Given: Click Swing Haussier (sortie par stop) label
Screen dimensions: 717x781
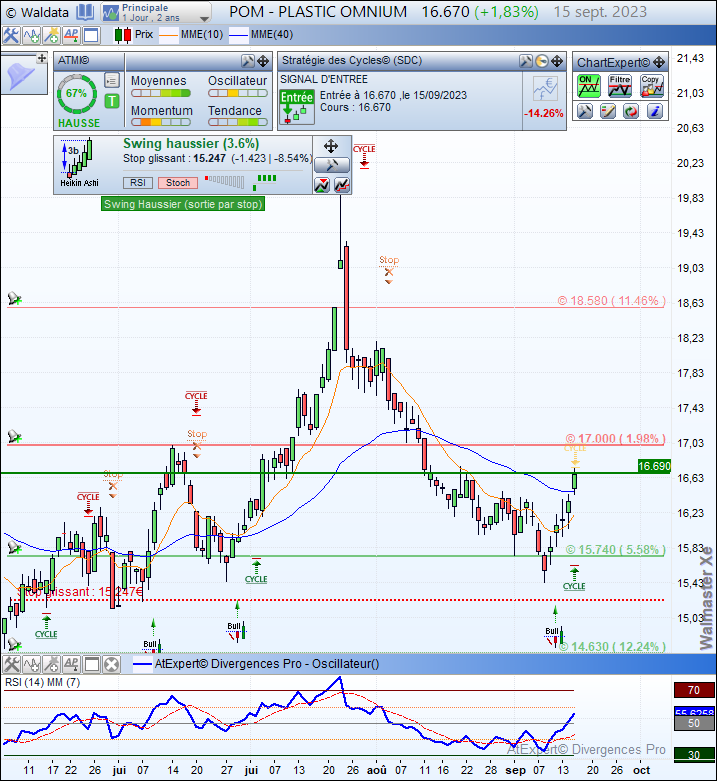Looking at the screenshot, I should click(183, 204).
